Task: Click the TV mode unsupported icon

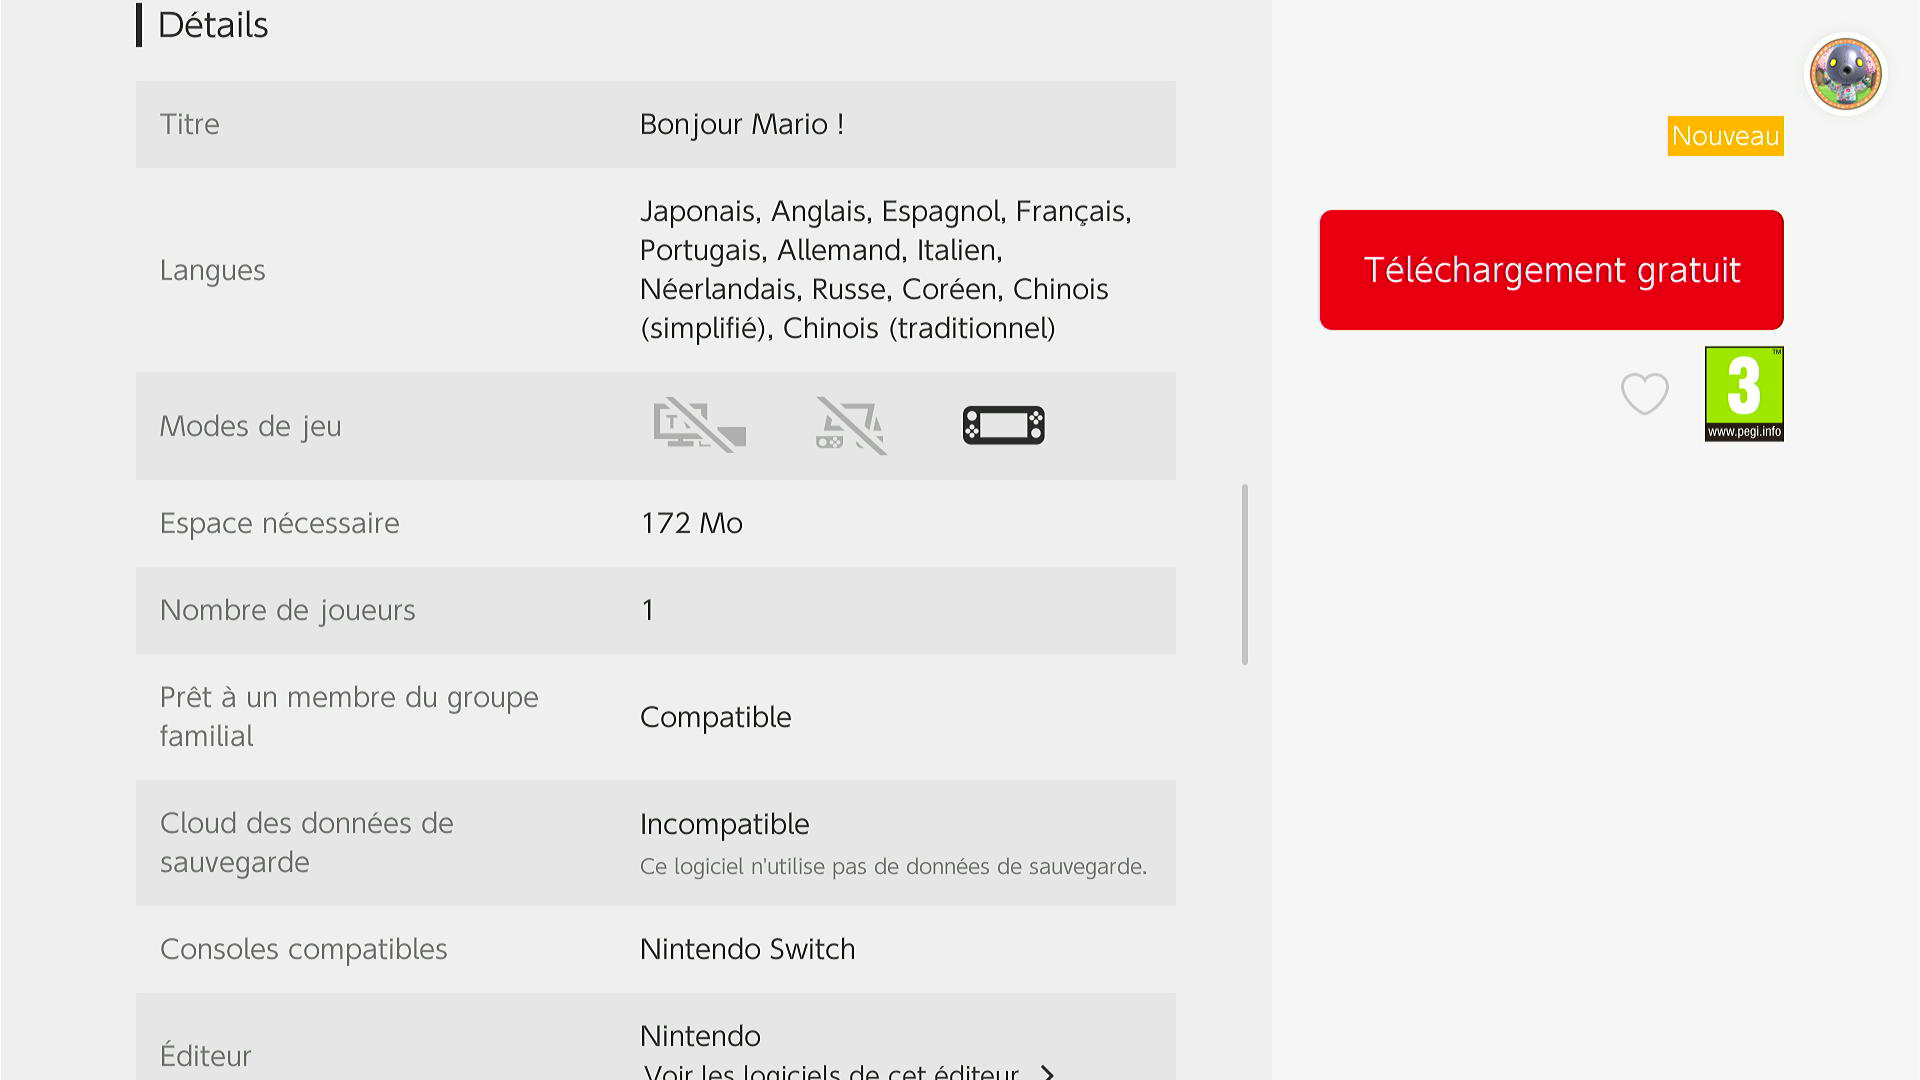Action: [699, 426]
